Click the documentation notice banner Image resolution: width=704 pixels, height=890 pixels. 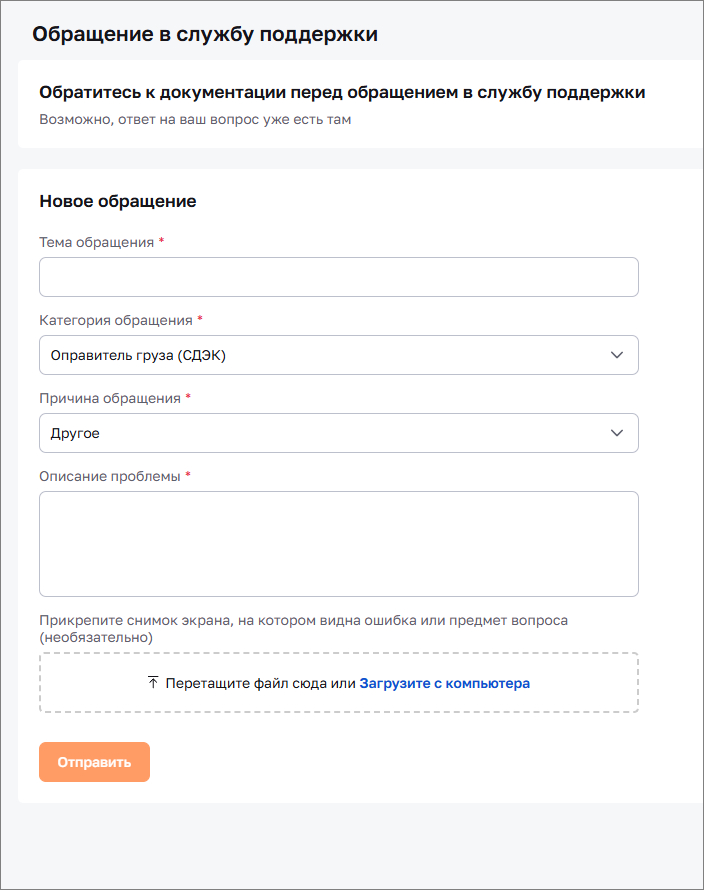coord(352,104)
